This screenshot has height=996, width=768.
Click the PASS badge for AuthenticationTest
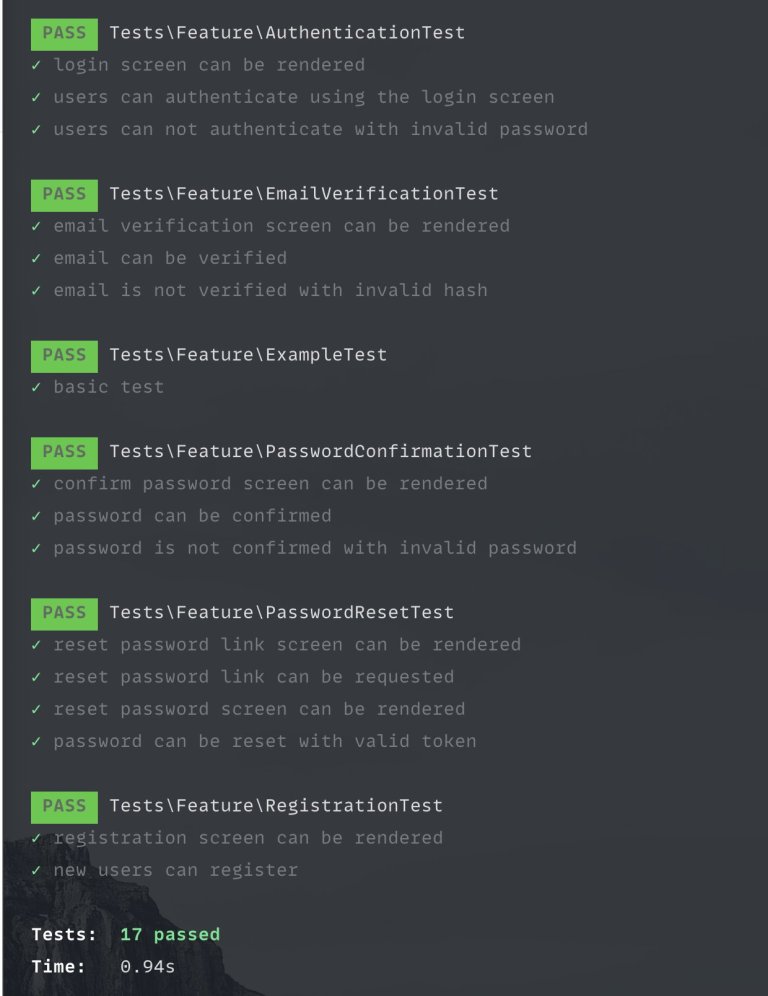point(64,33)
